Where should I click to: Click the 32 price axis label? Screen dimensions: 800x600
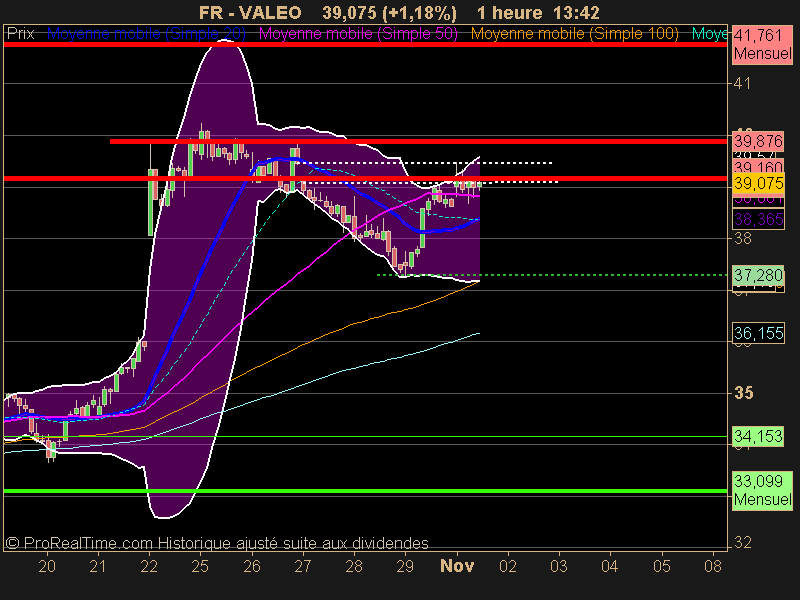742,542
